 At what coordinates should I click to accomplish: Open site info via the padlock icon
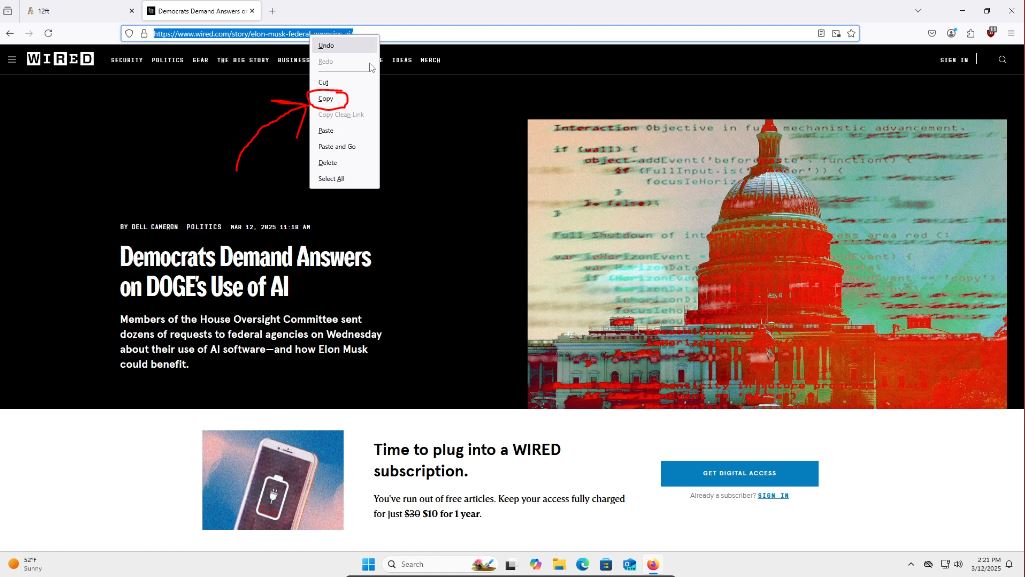[x=144, y=33]
